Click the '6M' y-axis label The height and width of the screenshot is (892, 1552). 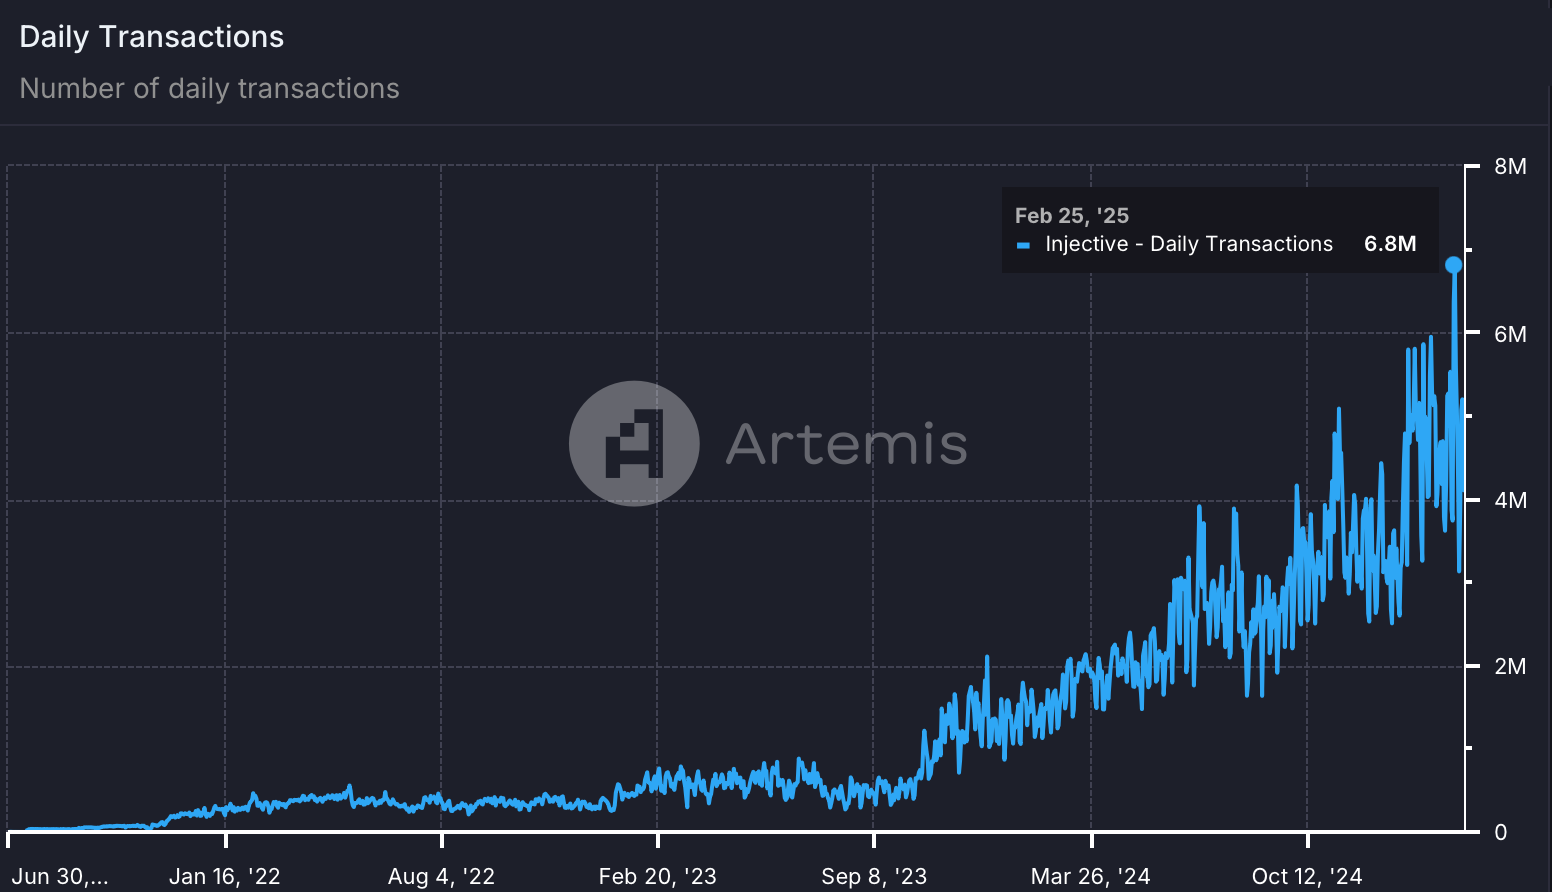(1510, 334)
